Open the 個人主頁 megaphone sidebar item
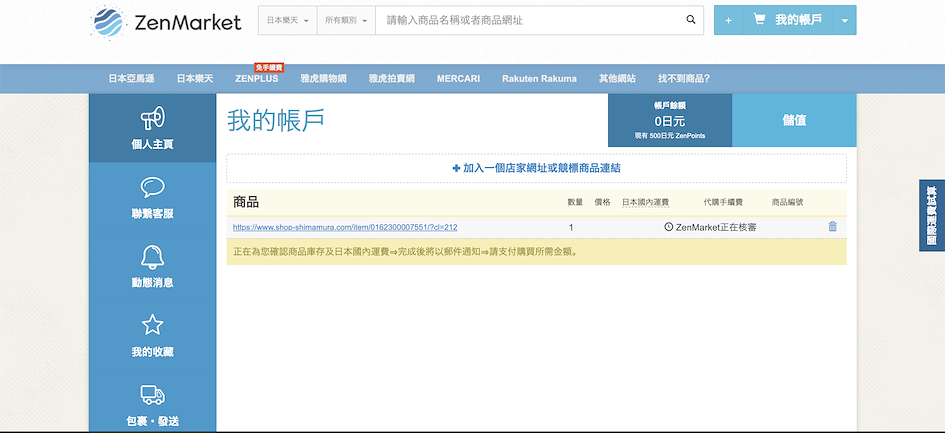The height and width of the screenshot is (433, 945). coord(152,128)
